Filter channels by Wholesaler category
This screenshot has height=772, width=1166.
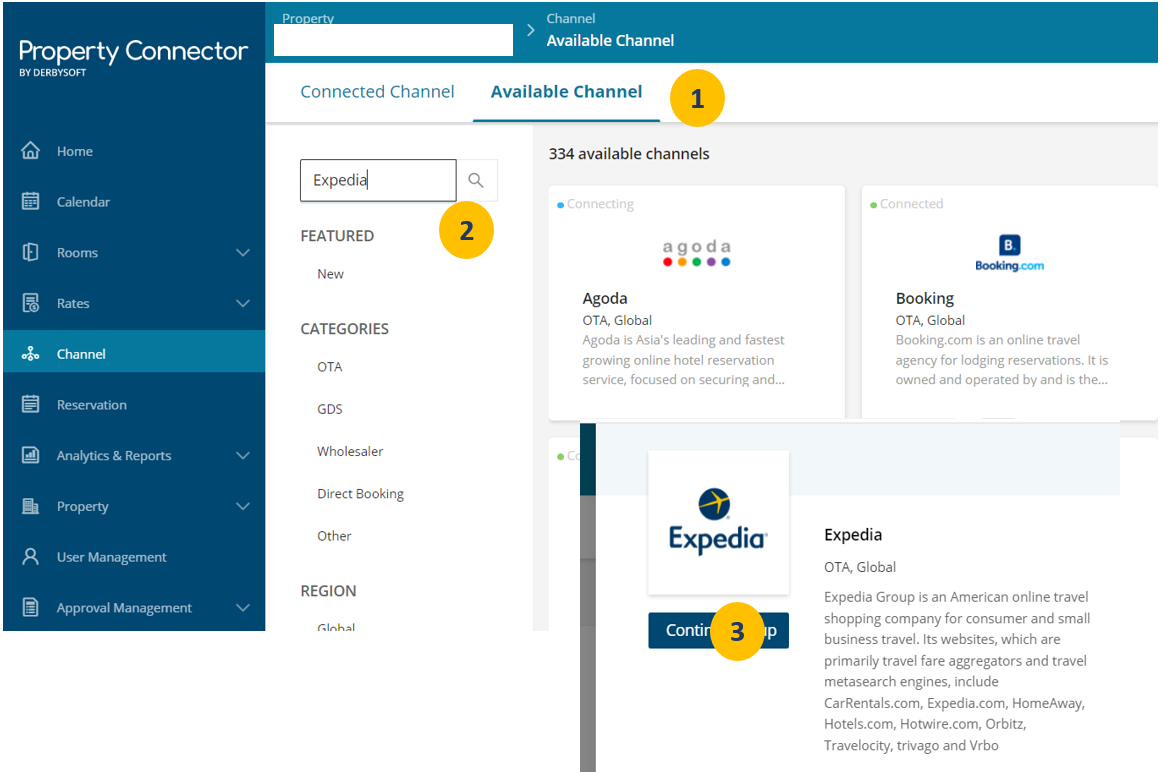(350, 451)
